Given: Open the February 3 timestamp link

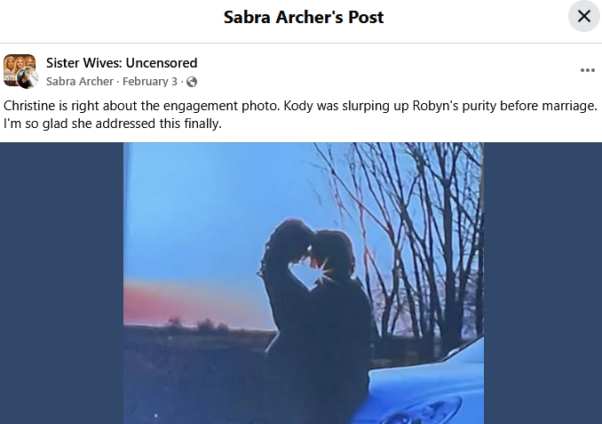Looking at the screenshot, I should pos(150,81).
